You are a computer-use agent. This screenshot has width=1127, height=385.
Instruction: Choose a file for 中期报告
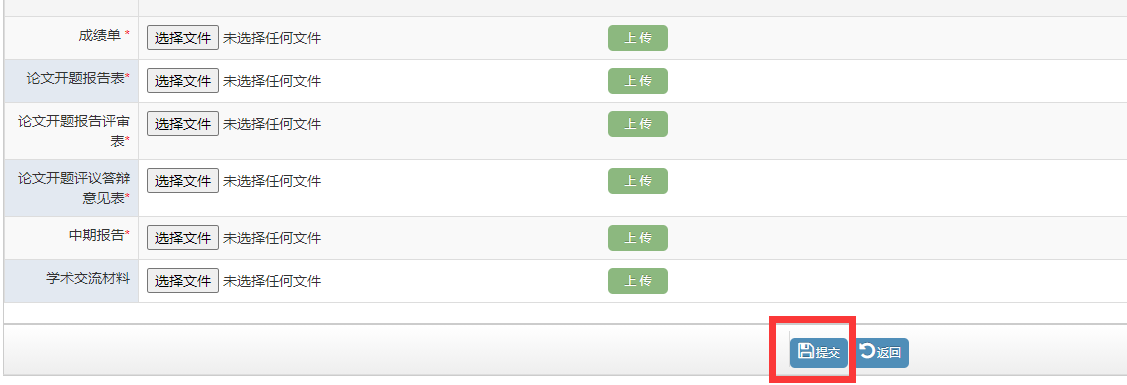[183, 238]
